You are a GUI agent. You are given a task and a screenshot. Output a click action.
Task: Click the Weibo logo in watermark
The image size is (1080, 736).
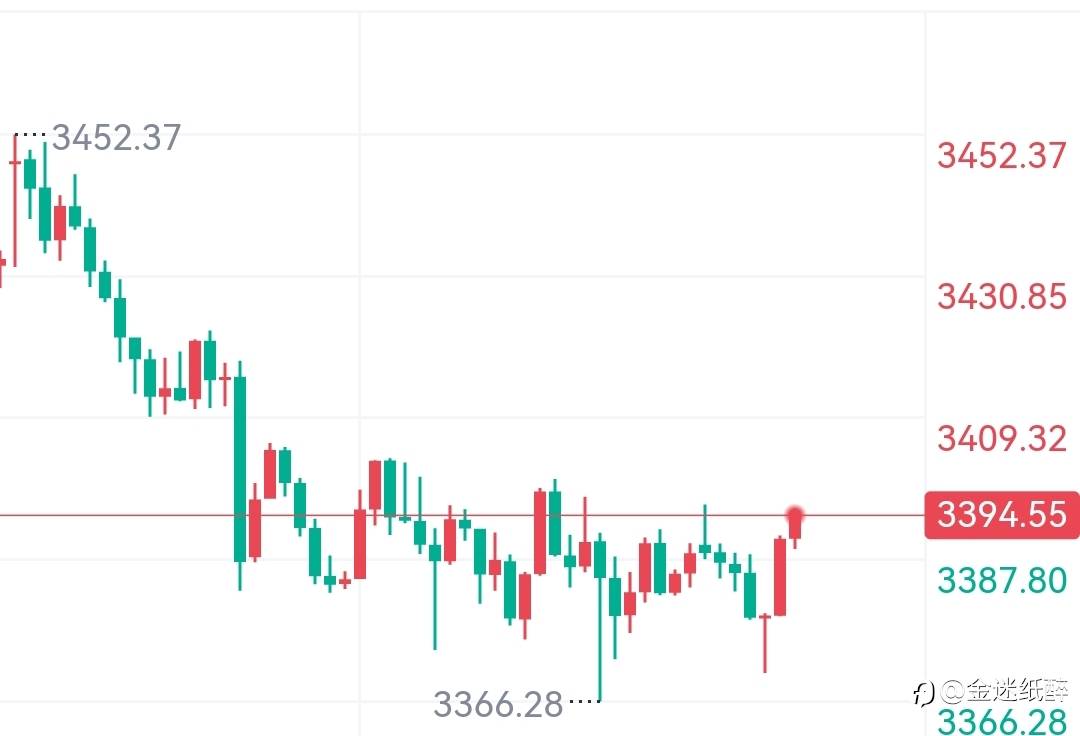[x=924, y=693]
